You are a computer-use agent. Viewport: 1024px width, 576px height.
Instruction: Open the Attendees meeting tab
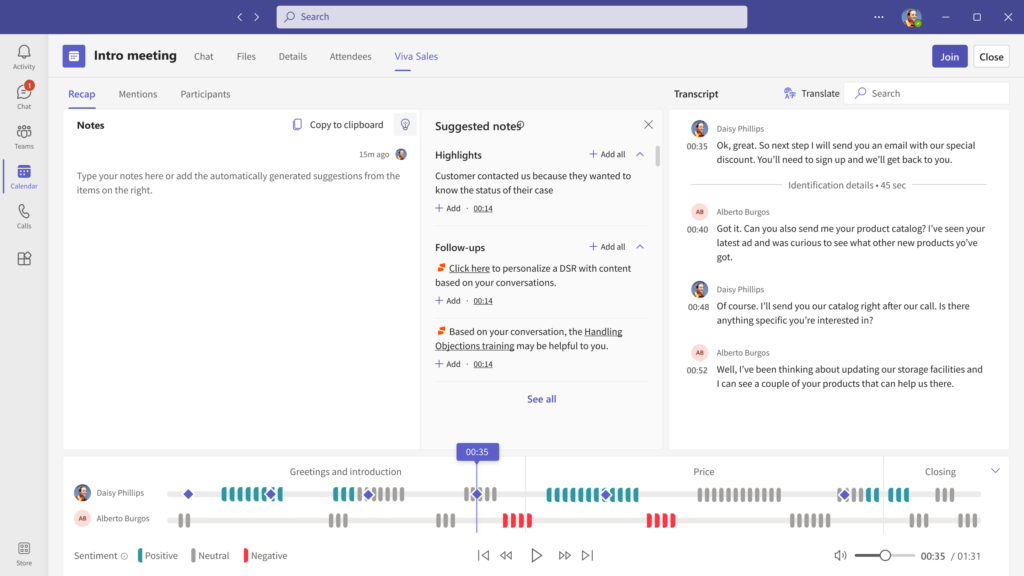click(x=350, y=56)
